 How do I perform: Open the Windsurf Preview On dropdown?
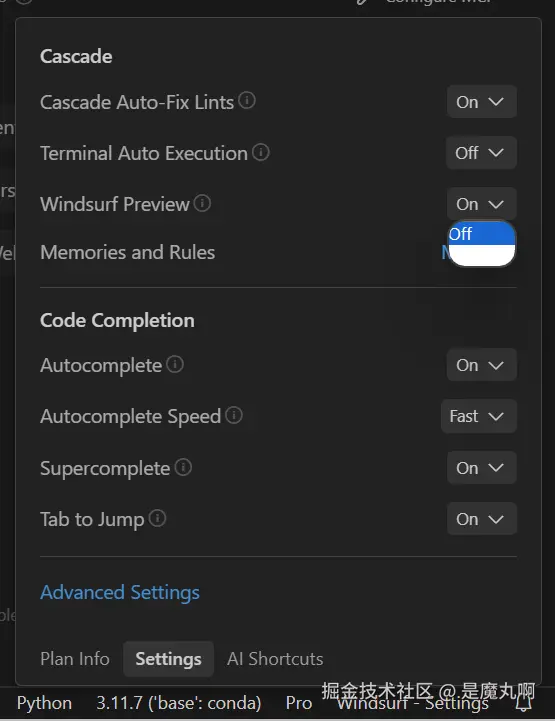pyautogui.click(x=481, y=204)
